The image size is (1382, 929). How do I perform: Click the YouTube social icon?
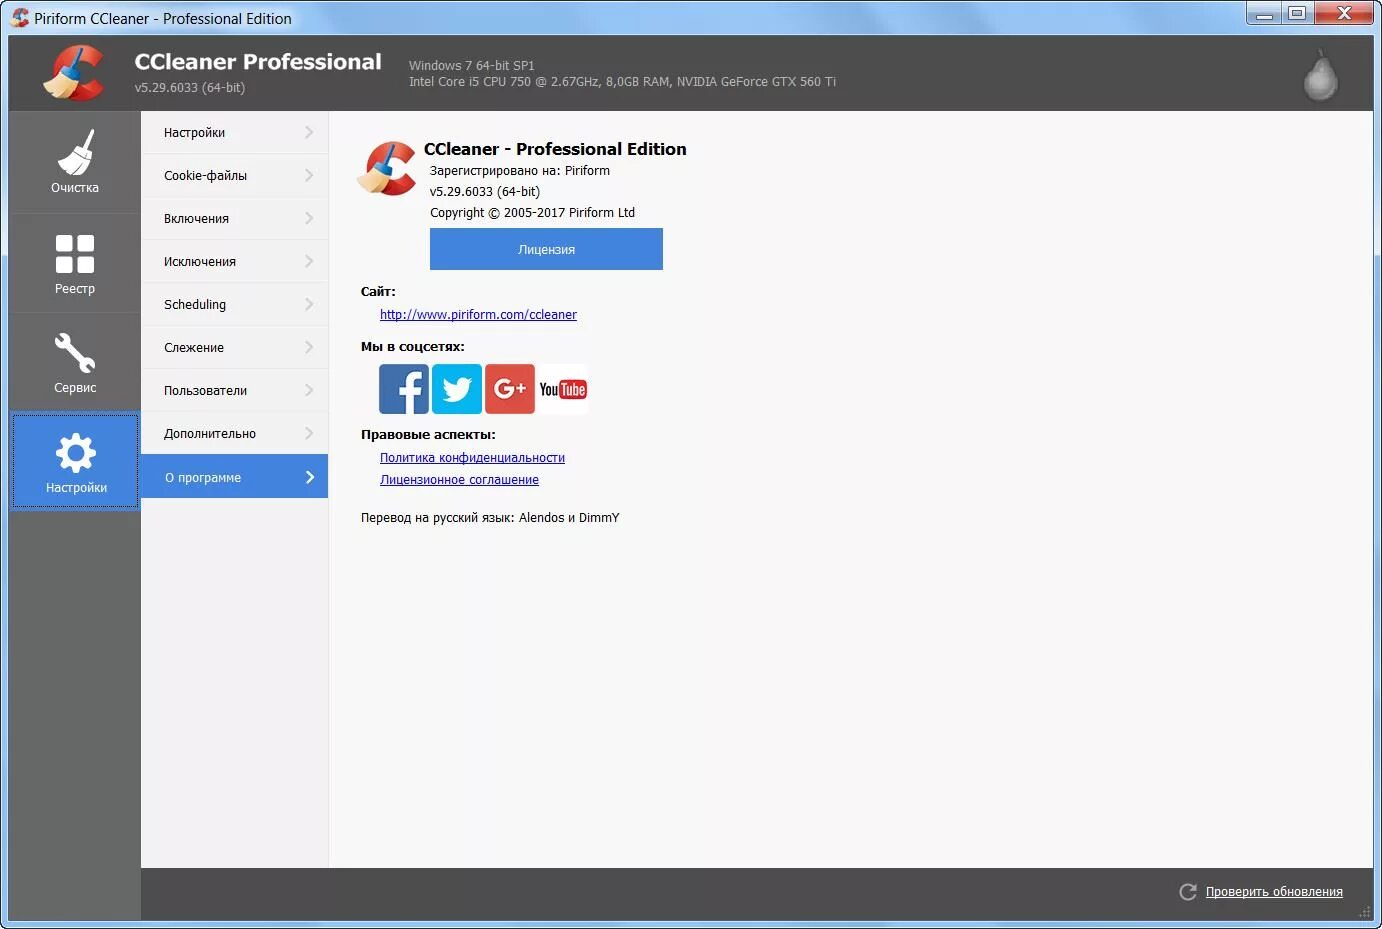pyautogui.click(x=563, y=389)
